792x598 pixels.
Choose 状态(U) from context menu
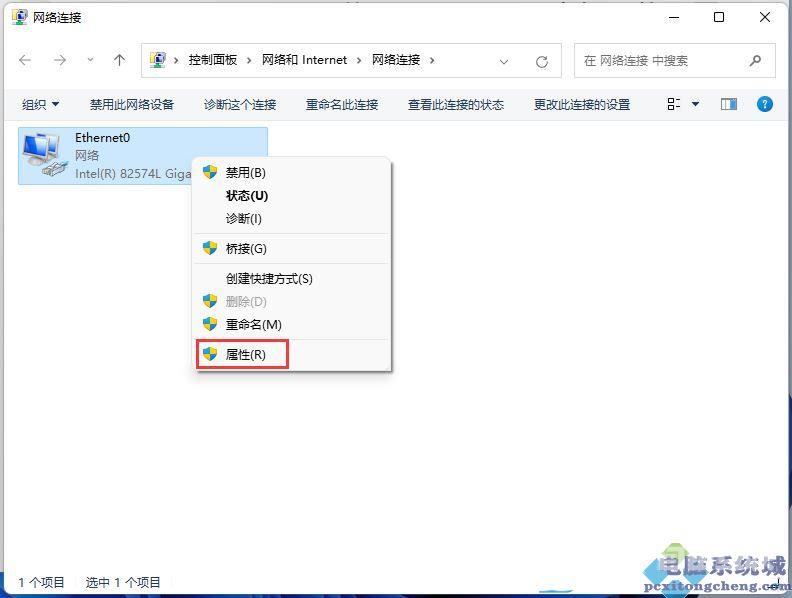[x=292, y=196]
